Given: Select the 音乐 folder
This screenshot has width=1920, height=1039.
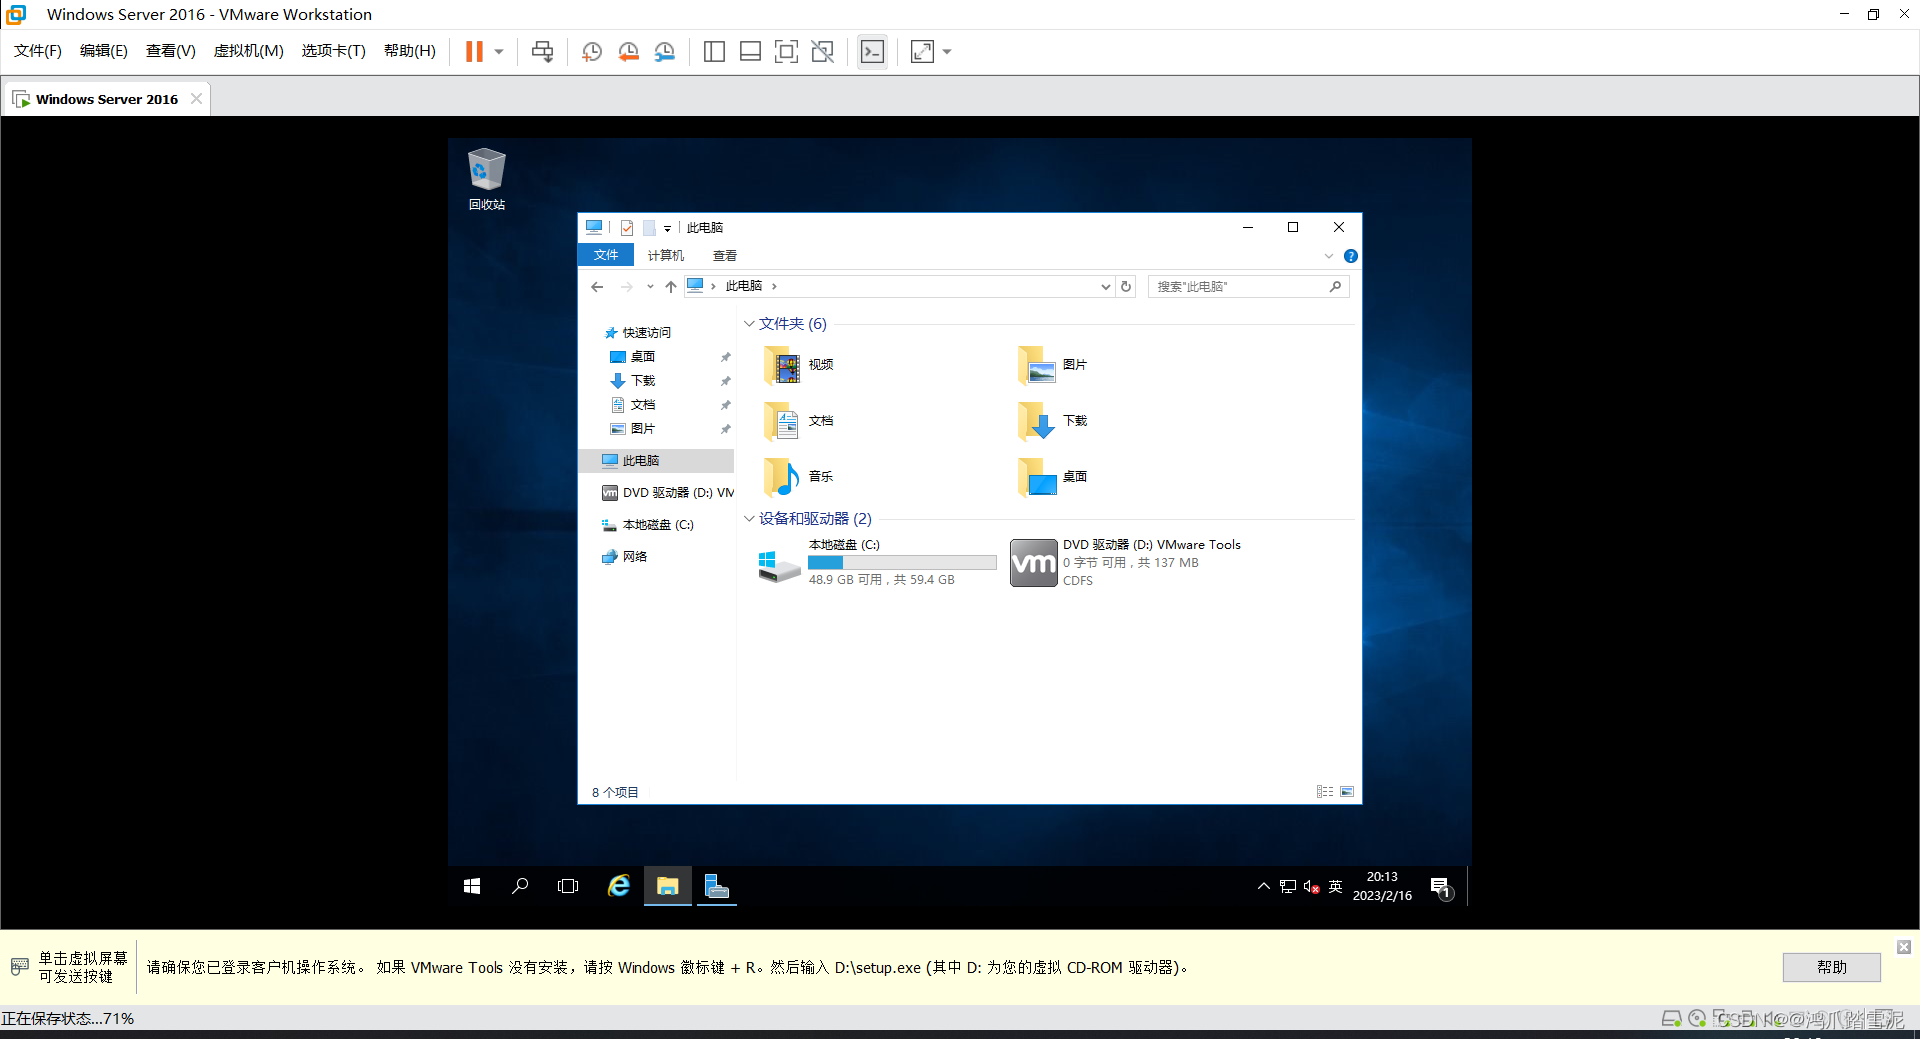Looking at the screenshot, I should coord(800,477).
